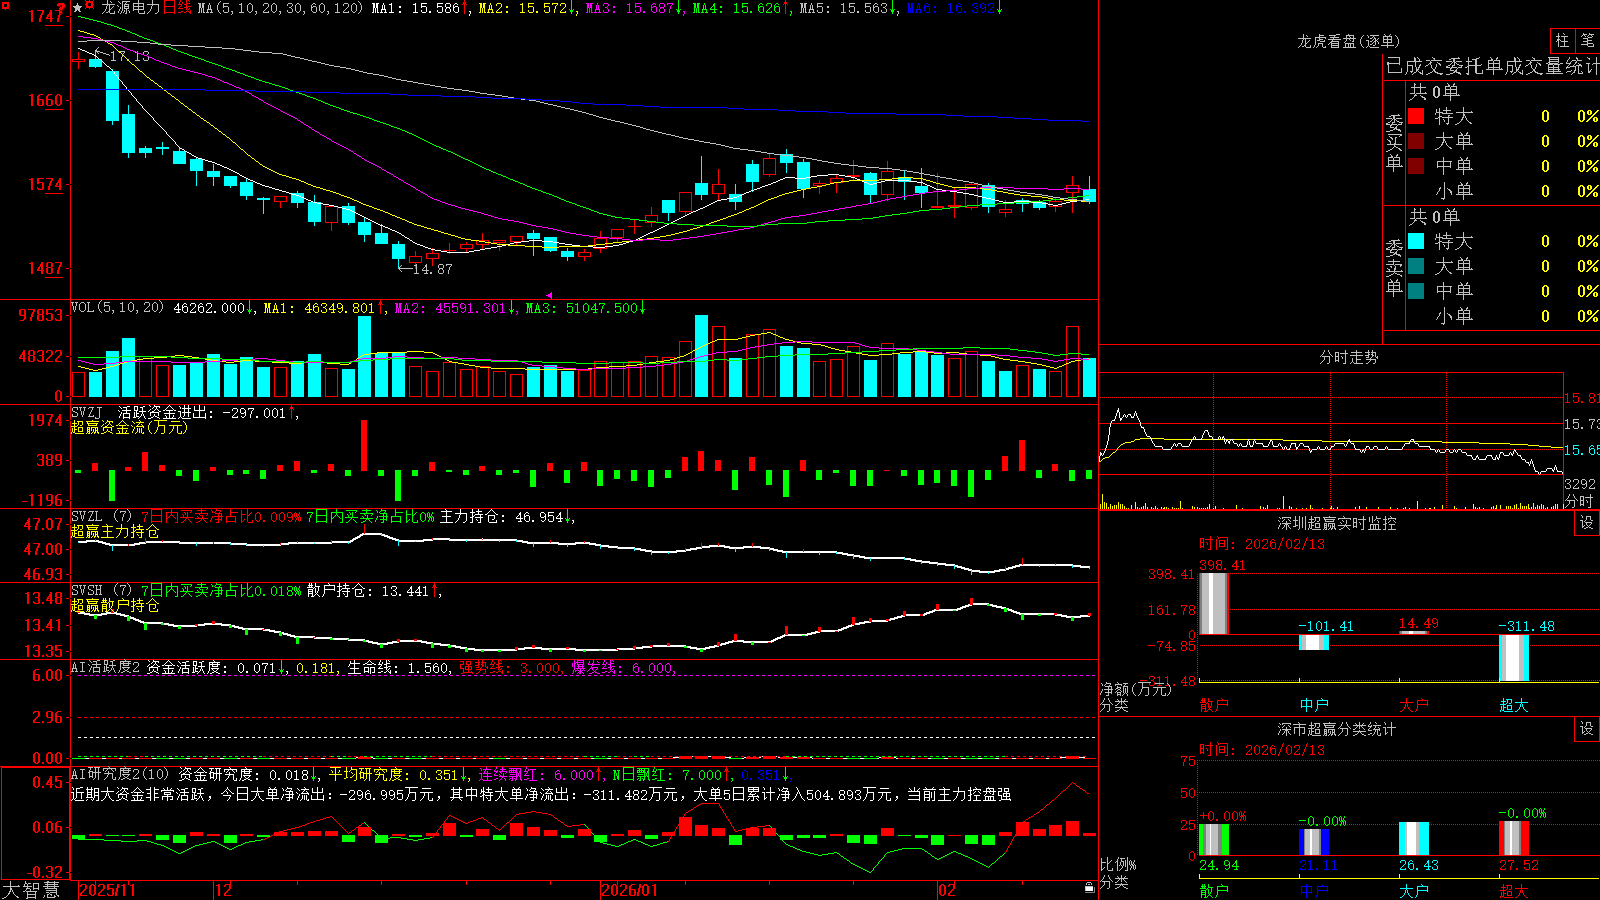Click the 深圳超赢实时监控 panel title
Screen dimensions: 1600x900
click(x=1336, y=523)
